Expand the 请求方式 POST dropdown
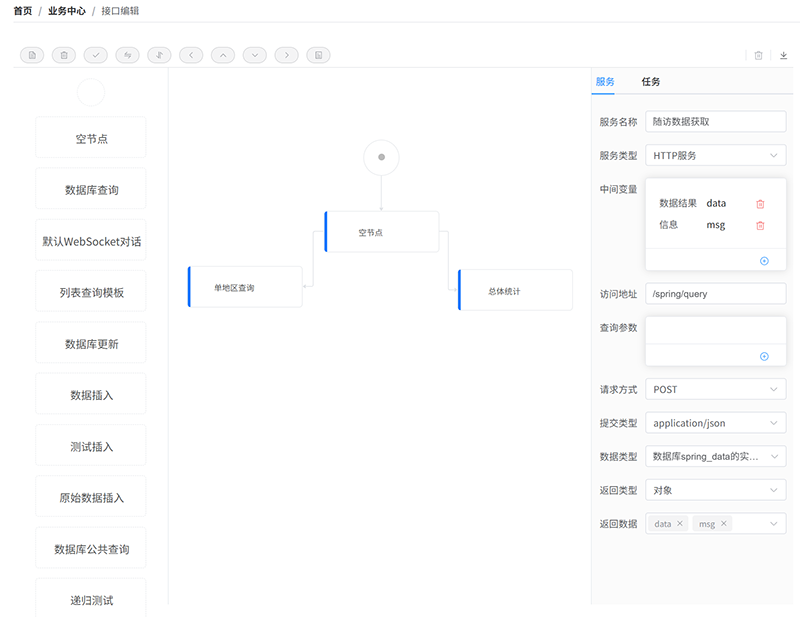This screenshot has width=800, height=617. [x=715, y=389]
